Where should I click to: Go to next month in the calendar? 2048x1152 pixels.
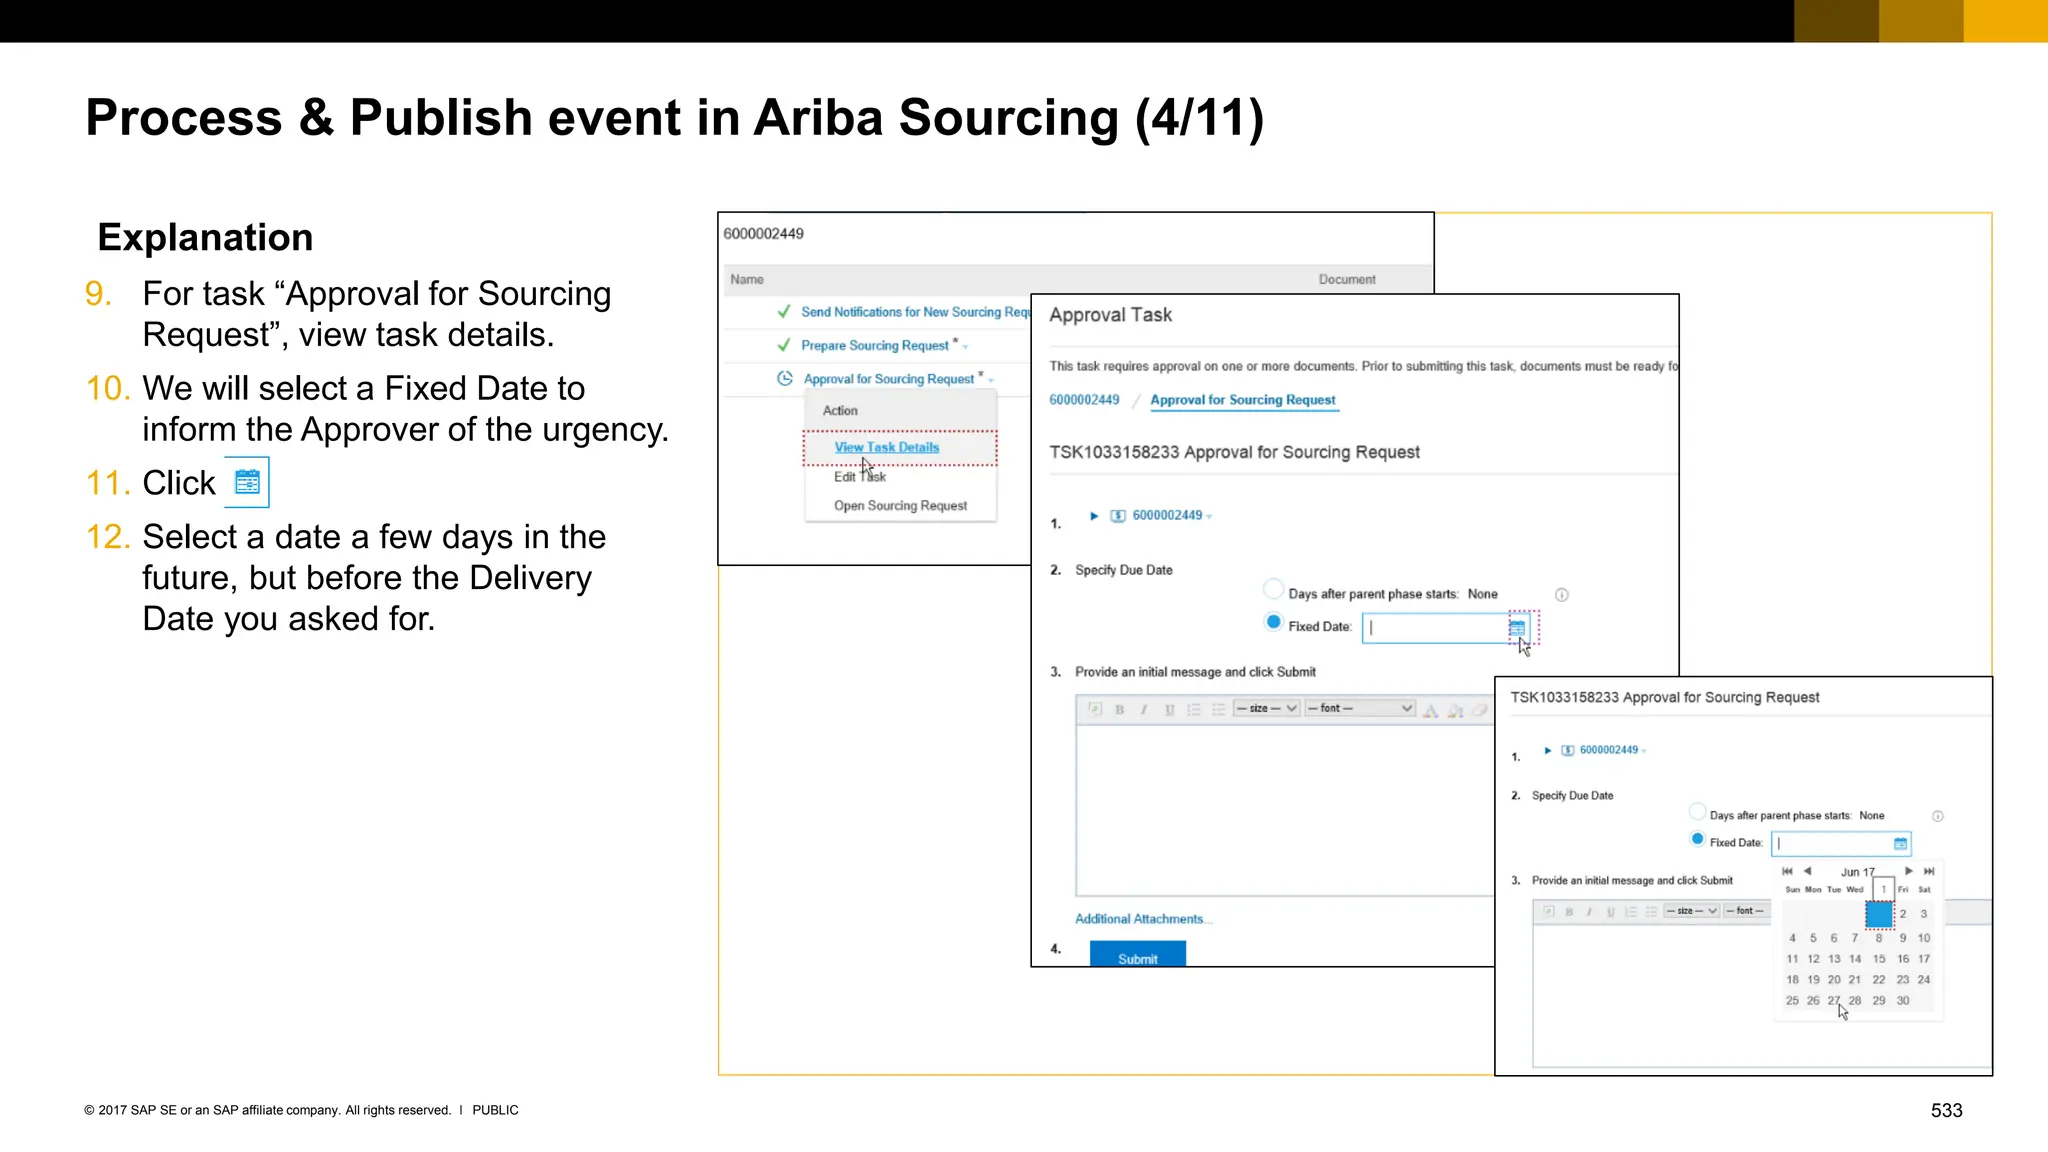click(x=1909, y=871)
